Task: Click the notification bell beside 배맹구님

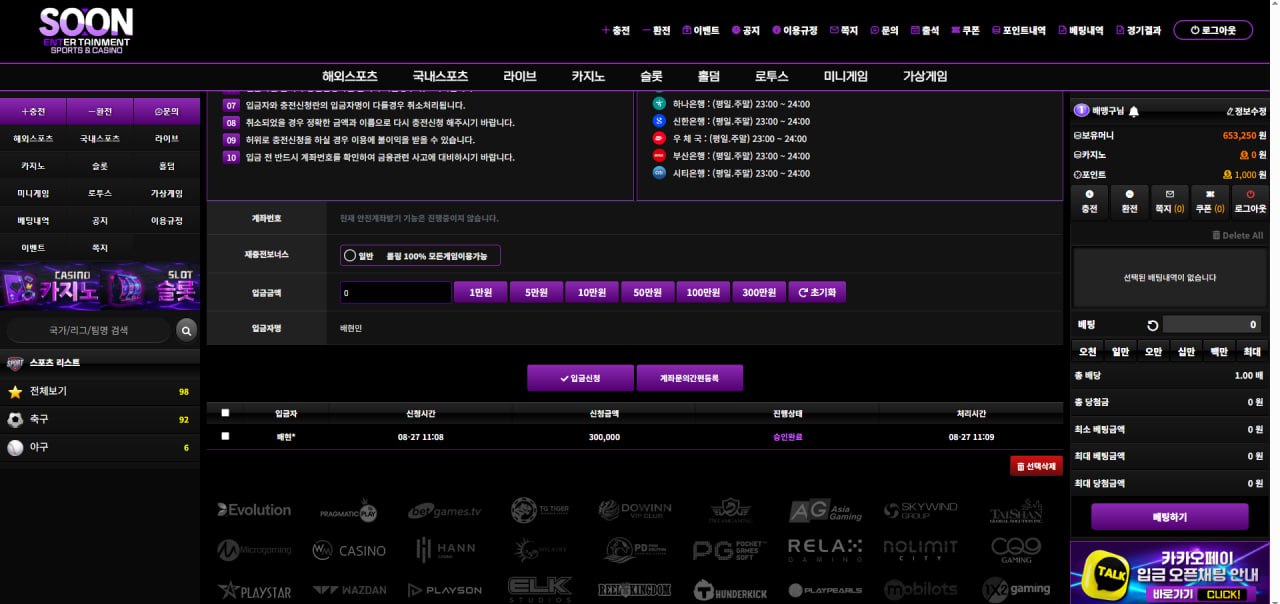Action: (x=1134, y=111)
